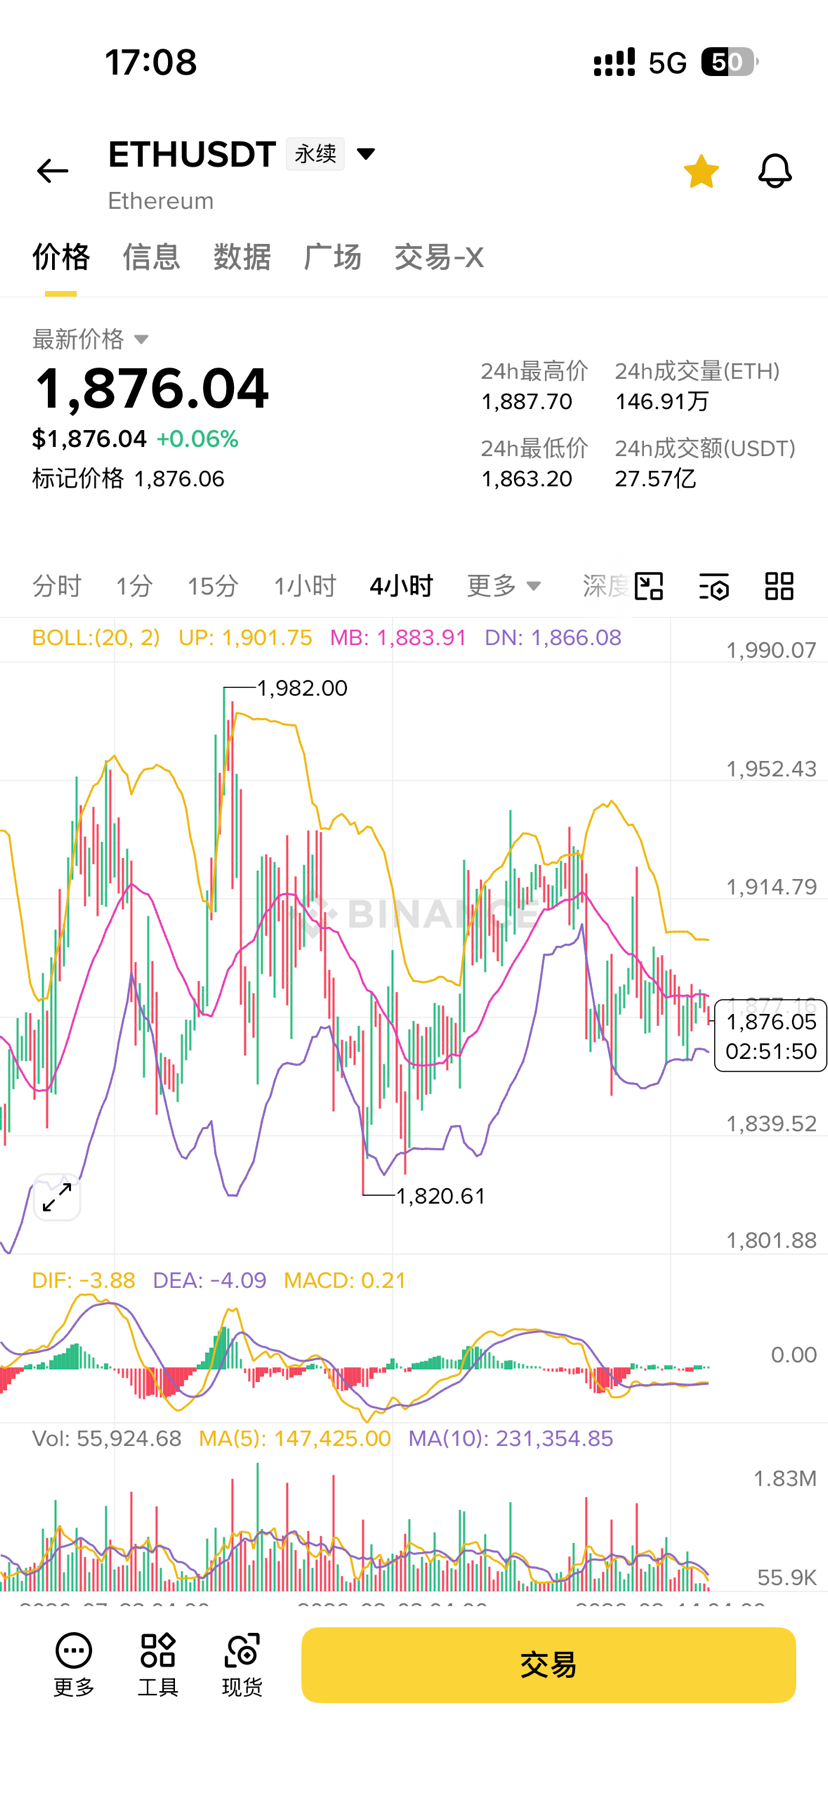Tap the 1,982.00 high price marker
The image size is (828, 1796).
(302, 688)
